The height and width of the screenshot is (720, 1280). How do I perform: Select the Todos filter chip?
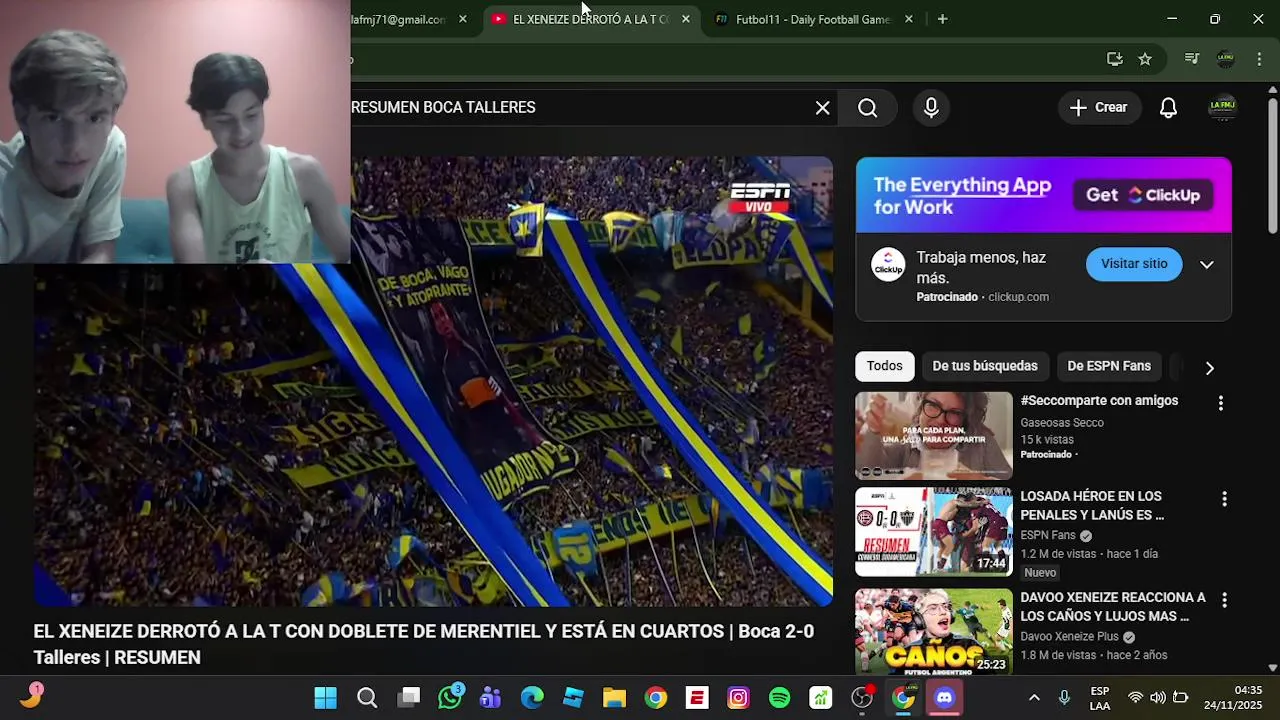point(884,366)
